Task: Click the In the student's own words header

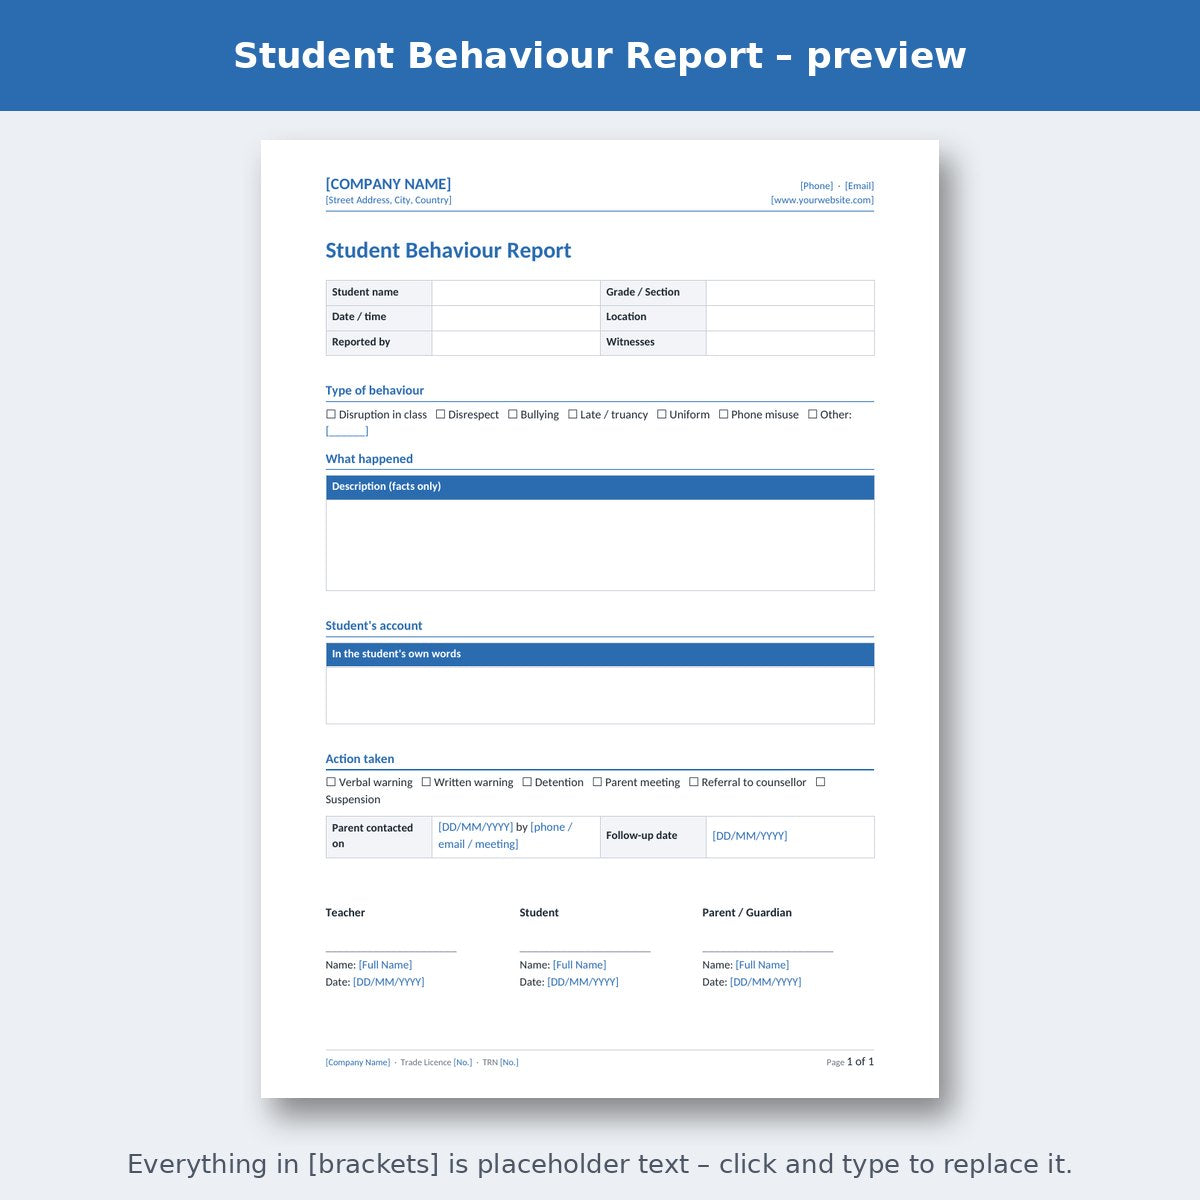Action: [600, 654]
